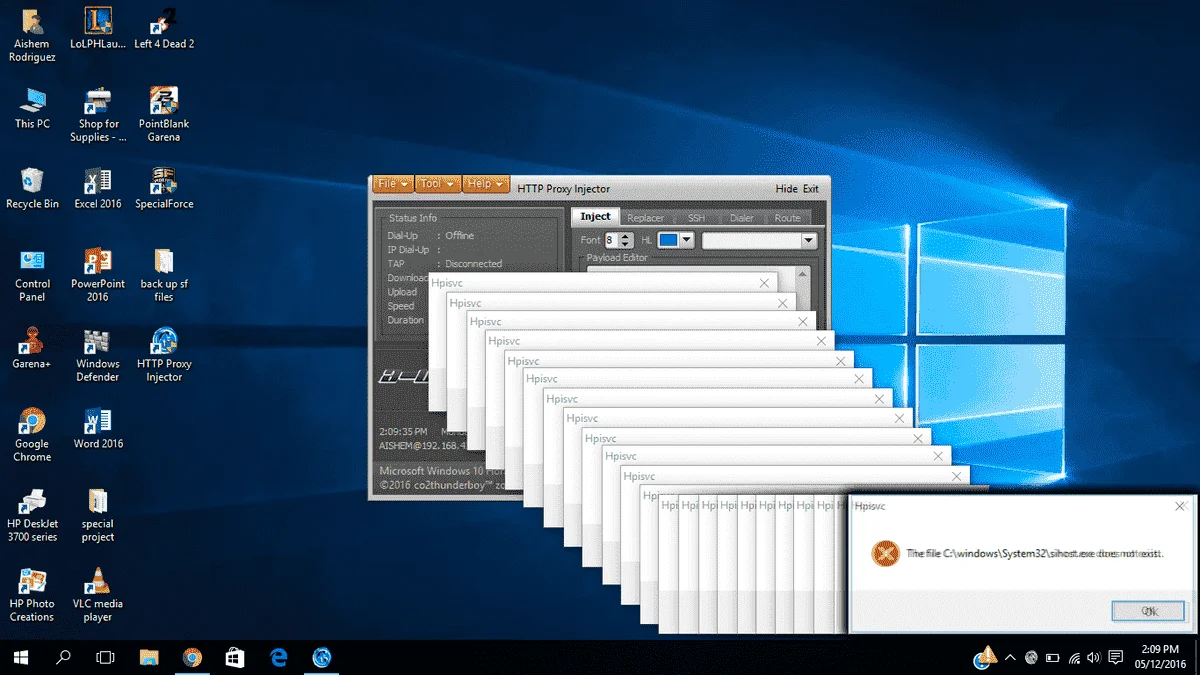The height and width of the screenshot is (675, 1200).
Task: Open the Control Panel desktop icon
Action: [32, 274]
